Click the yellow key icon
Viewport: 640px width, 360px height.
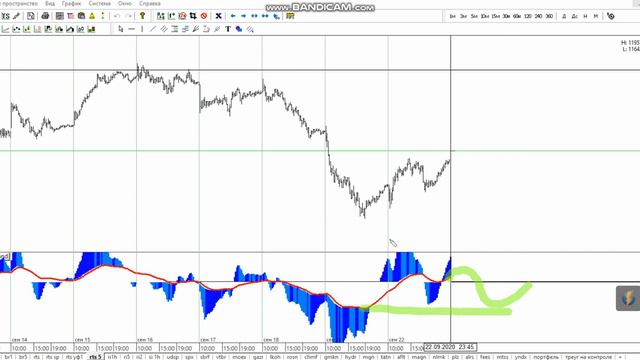(142, 16)
